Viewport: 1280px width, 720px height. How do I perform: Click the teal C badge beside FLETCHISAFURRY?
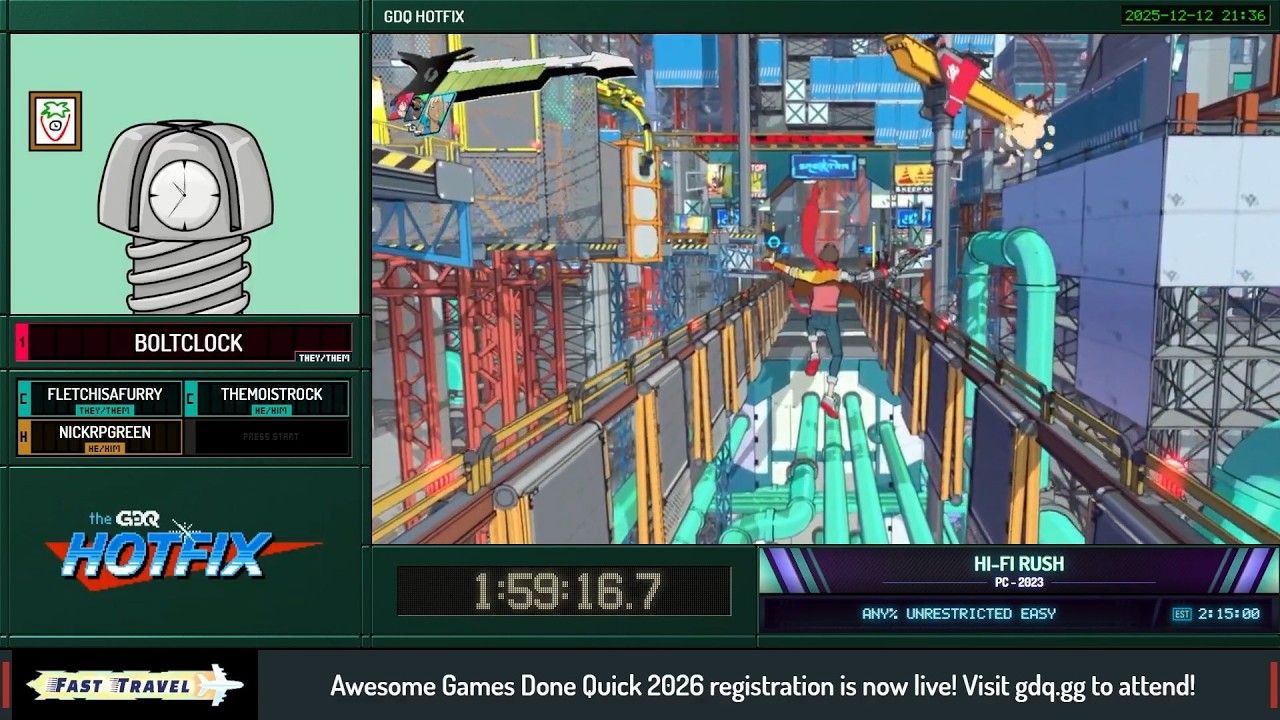[23, 399]
